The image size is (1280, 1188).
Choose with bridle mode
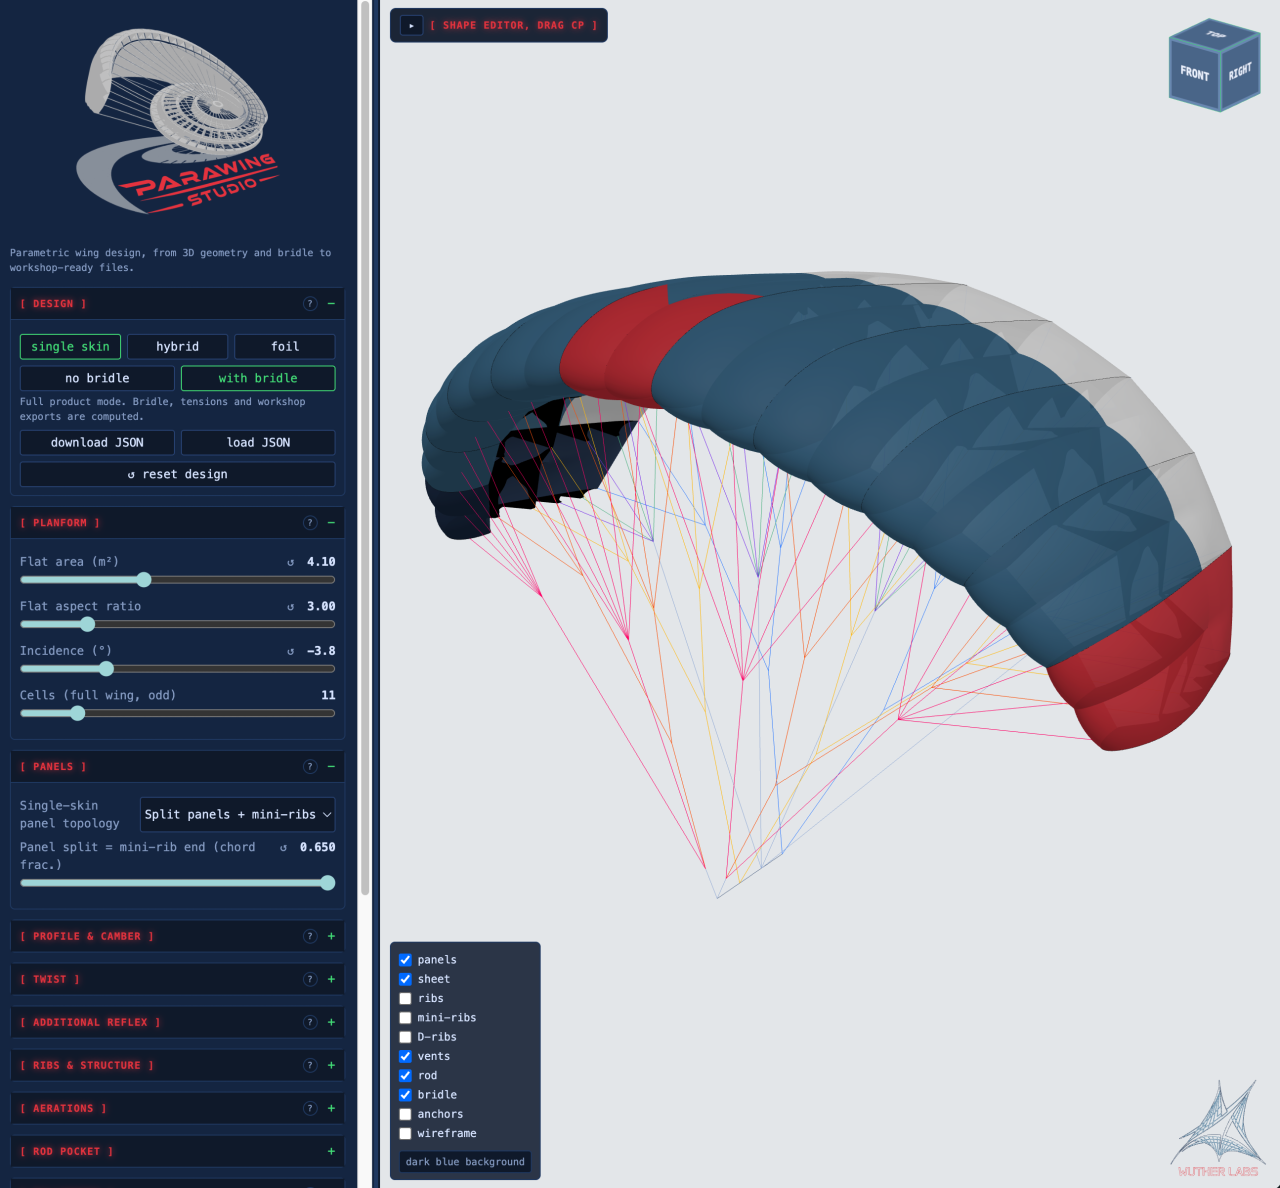click(258, 379)
